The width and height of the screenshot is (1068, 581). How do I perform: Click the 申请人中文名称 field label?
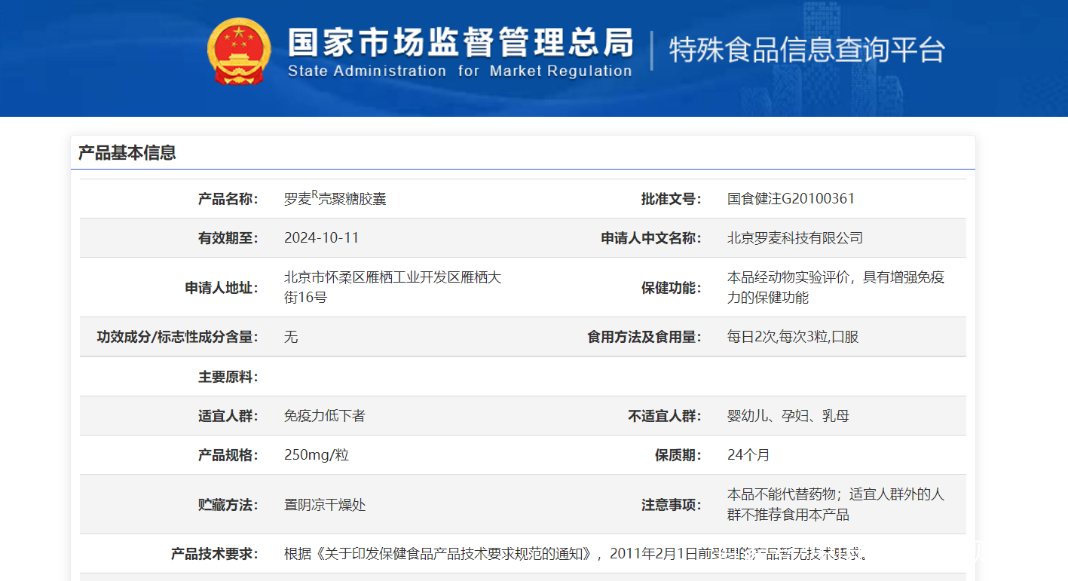click(650, 238)
